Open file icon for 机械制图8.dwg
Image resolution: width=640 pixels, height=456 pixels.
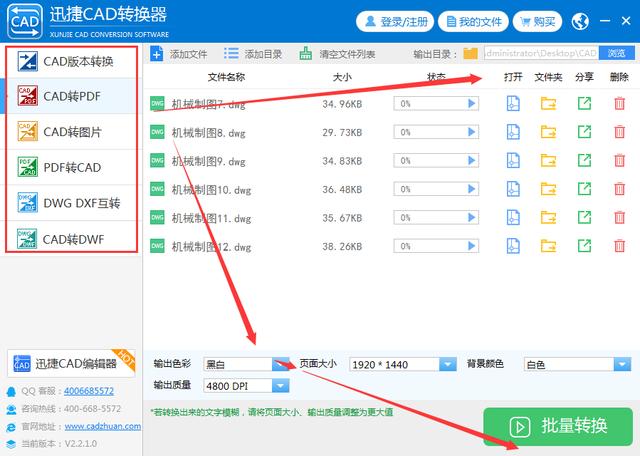click(513, 132)
